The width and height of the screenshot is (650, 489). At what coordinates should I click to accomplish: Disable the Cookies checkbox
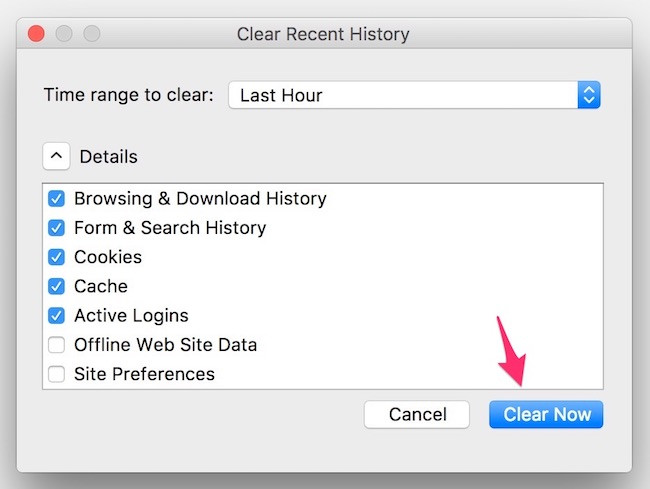click(56, 257)
